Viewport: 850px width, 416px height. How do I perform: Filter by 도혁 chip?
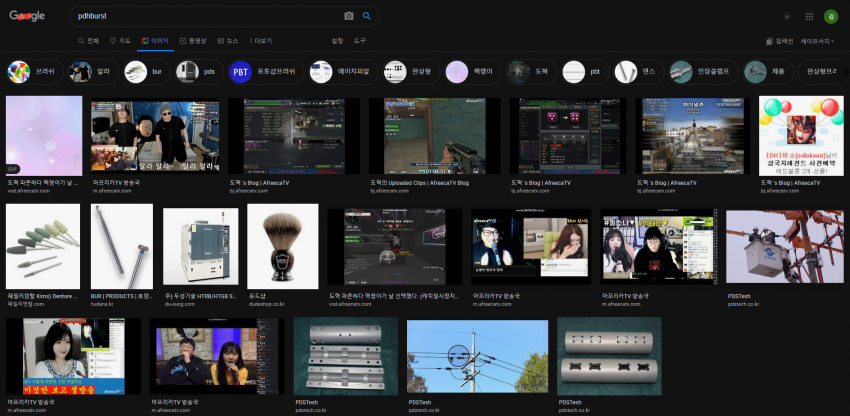(531, 72)
